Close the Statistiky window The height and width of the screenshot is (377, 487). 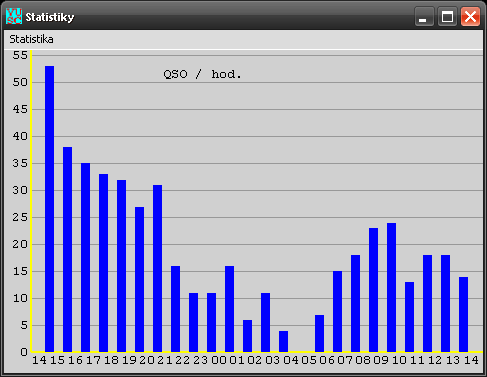tap(470, 16)
